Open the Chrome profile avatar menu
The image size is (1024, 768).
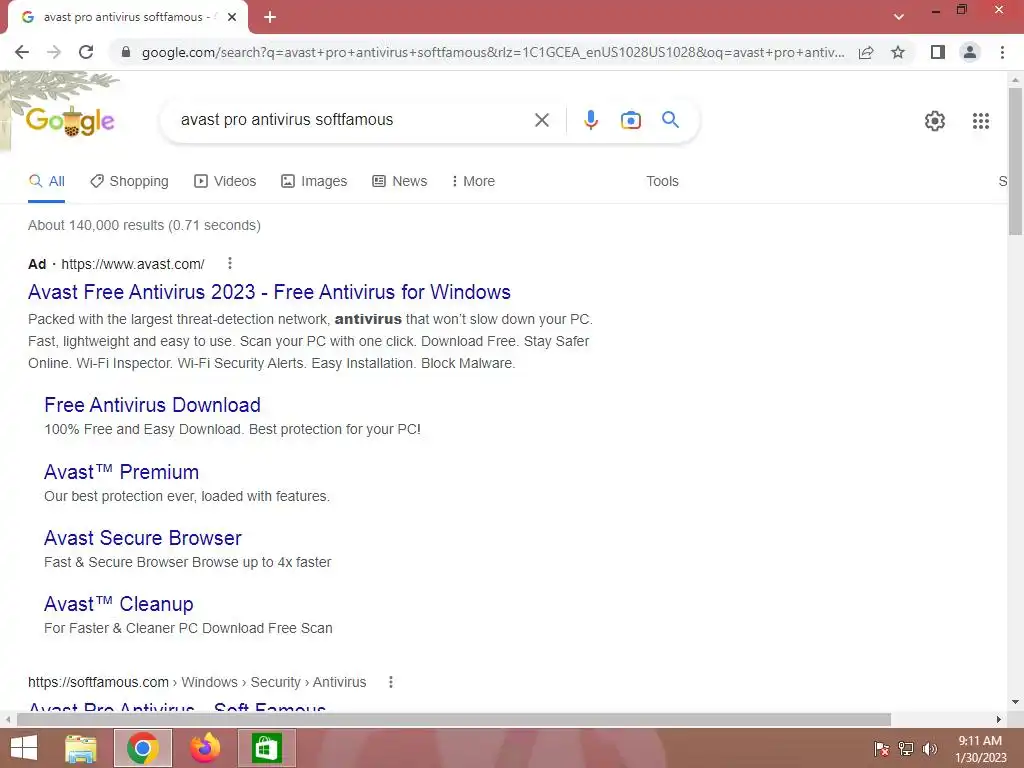pos(970,52)
